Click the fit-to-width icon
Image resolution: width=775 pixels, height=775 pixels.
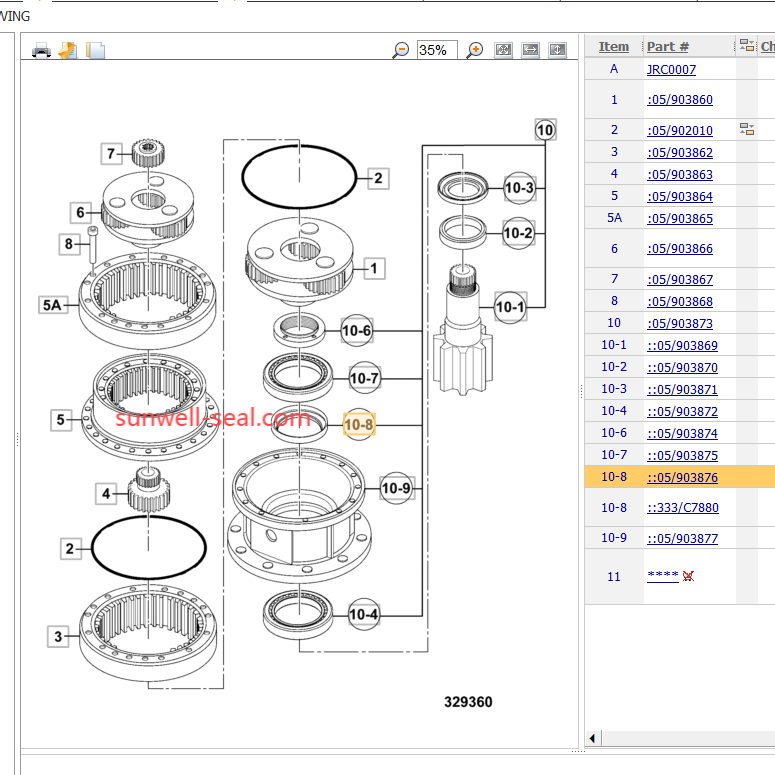coord(530,50)
